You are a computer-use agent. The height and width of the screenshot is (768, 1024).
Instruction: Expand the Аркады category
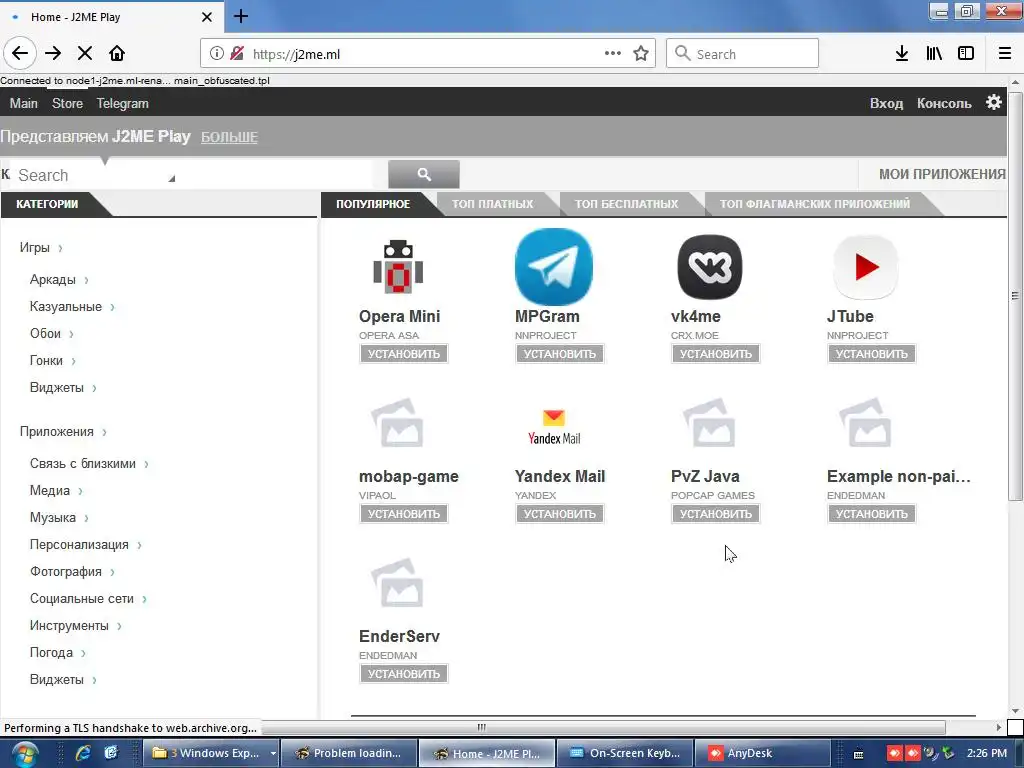[59, 280]
